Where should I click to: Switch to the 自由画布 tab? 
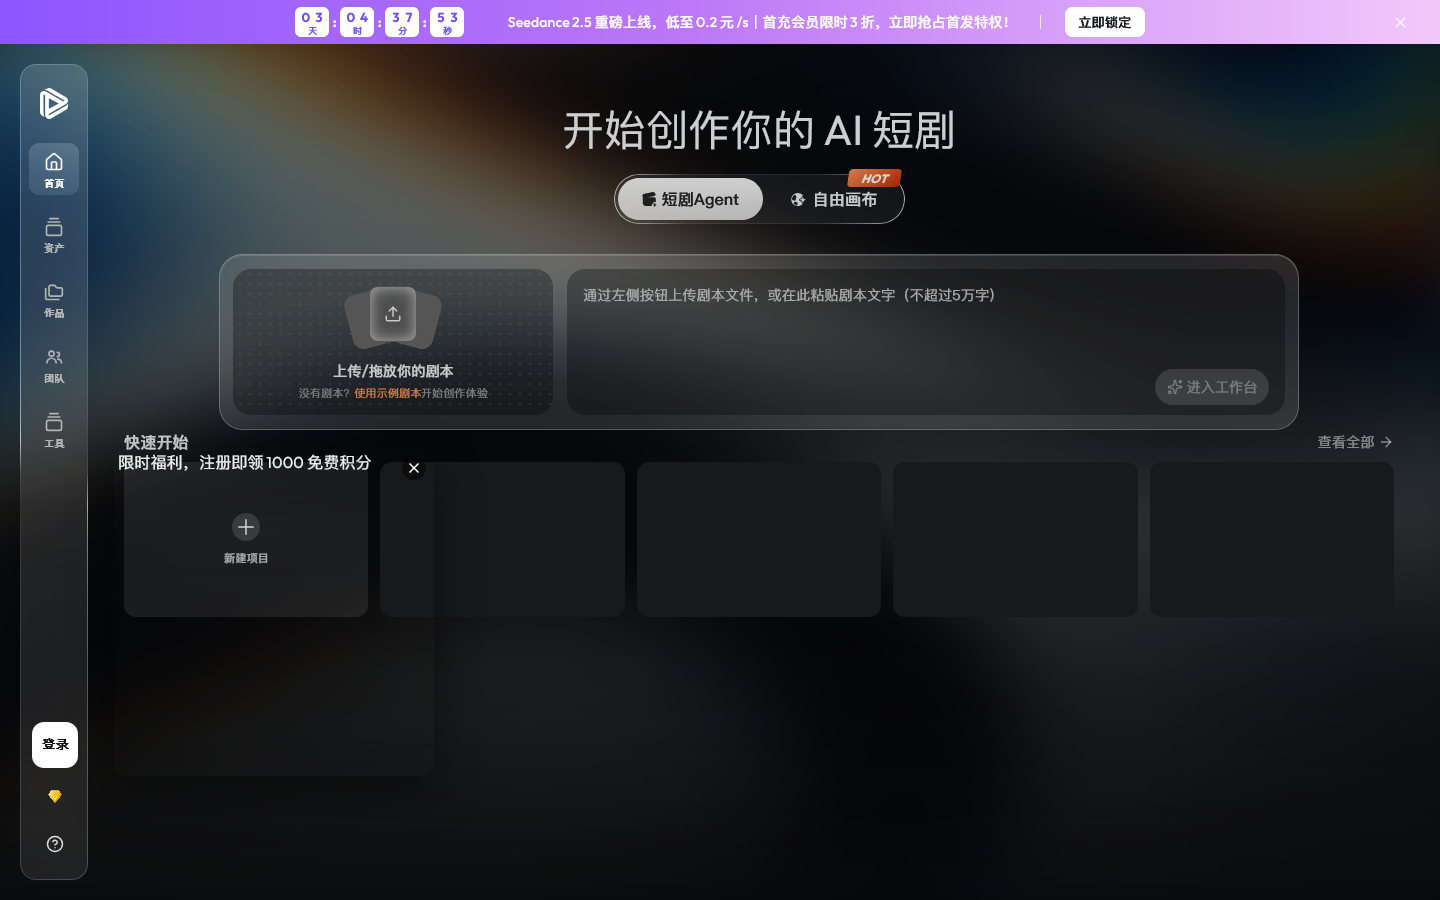(x=833, y=199)
